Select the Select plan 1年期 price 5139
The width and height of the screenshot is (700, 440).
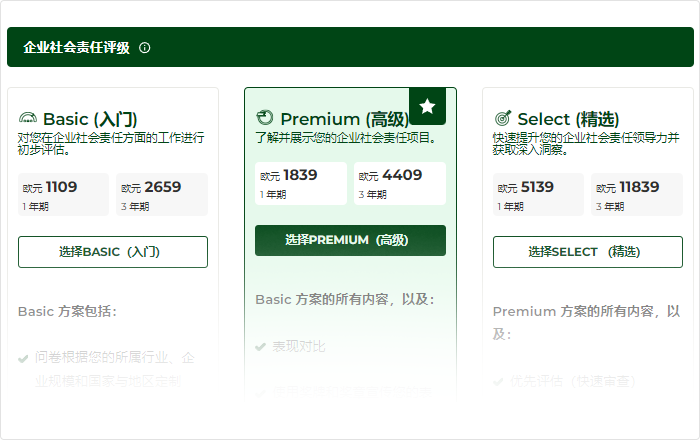tap(538, 194)
